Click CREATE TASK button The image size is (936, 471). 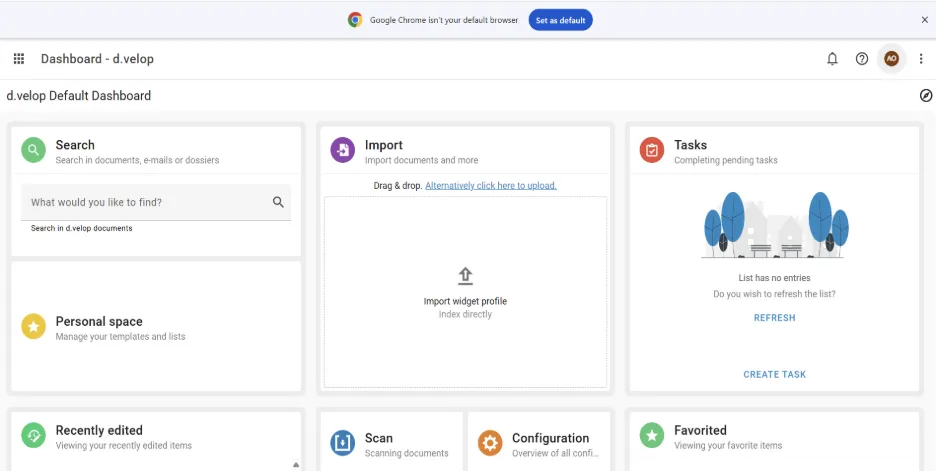[774, 374]
